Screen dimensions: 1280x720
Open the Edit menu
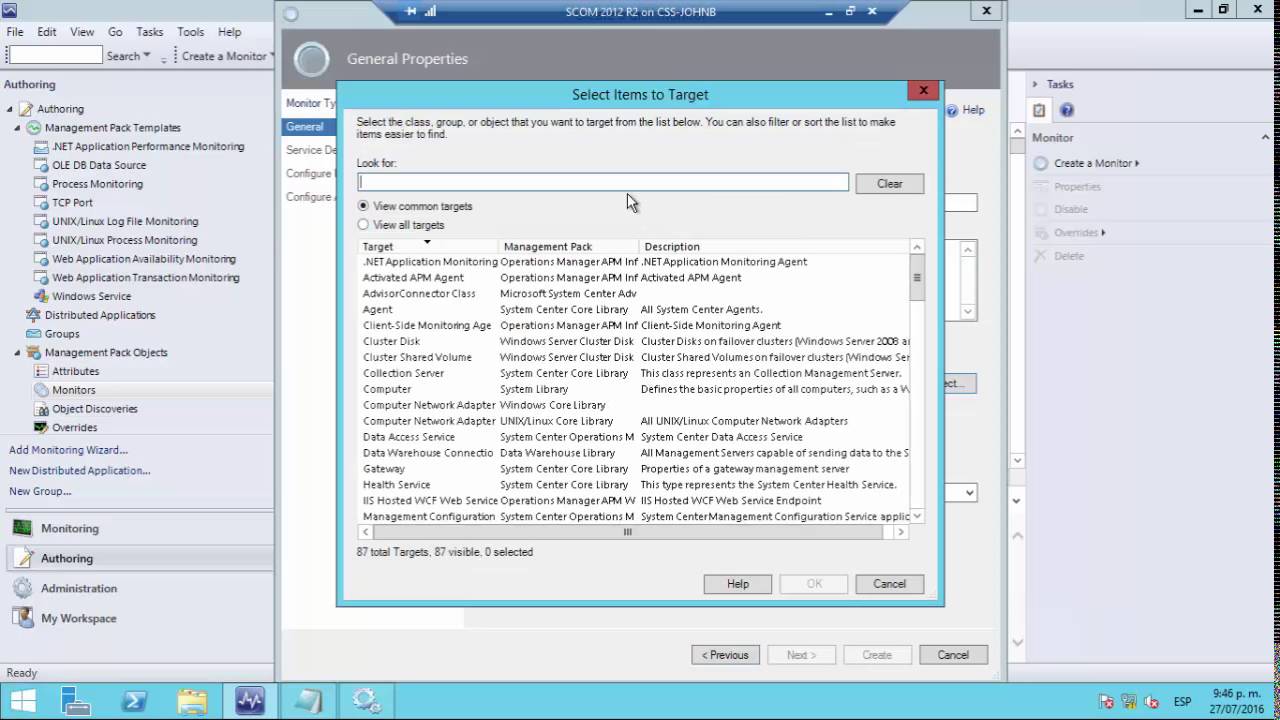coord(47,32)
